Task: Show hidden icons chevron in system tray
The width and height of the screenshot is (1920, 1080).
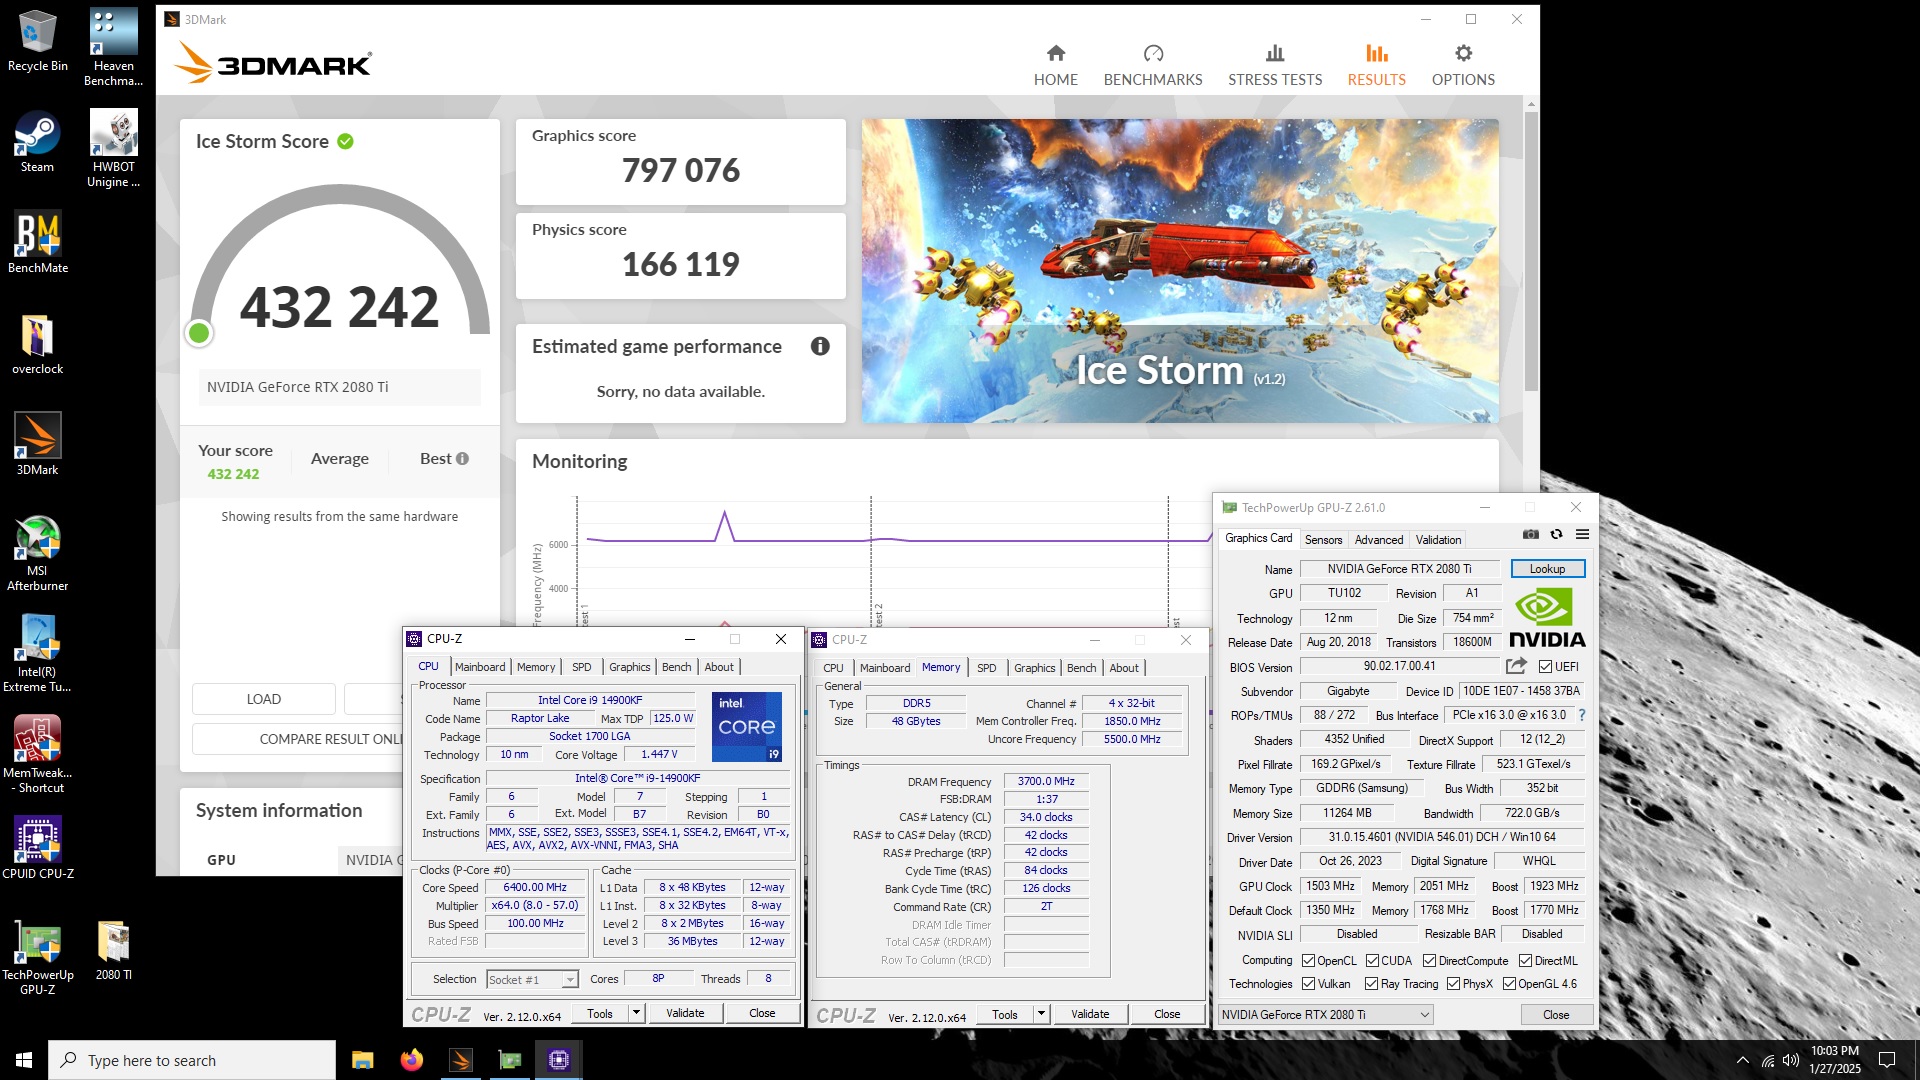Action: pyautogui.click(x=1743, y=1060)
